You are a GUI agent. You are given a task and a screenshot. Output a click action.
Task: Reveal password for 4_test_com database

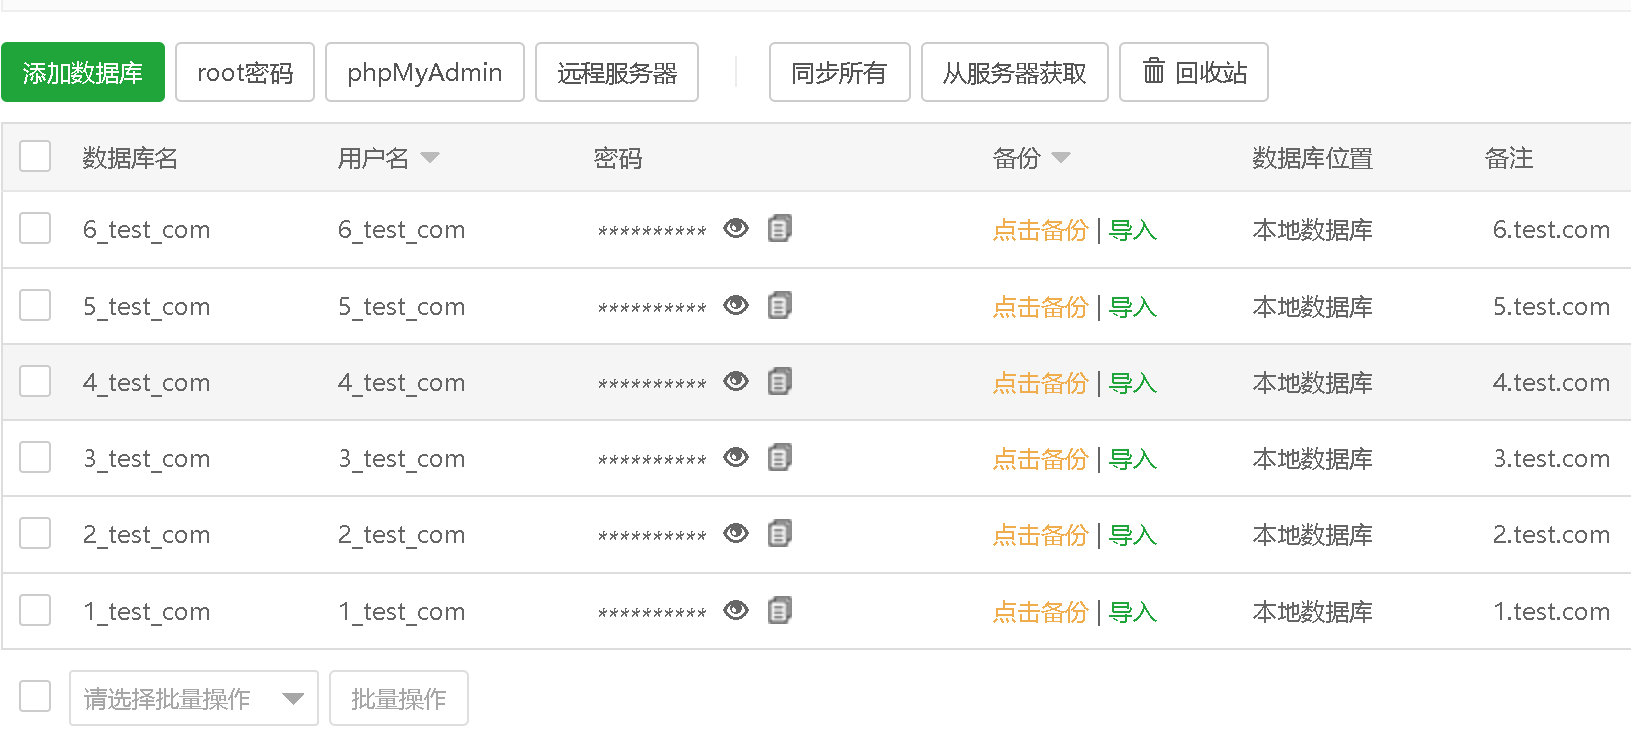[736, 381]
